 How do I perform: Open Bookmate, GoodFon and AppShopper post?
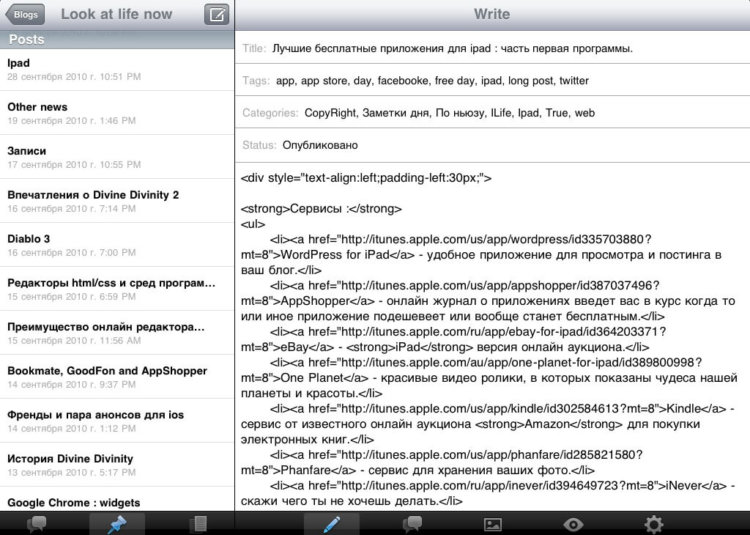[117, 377]
